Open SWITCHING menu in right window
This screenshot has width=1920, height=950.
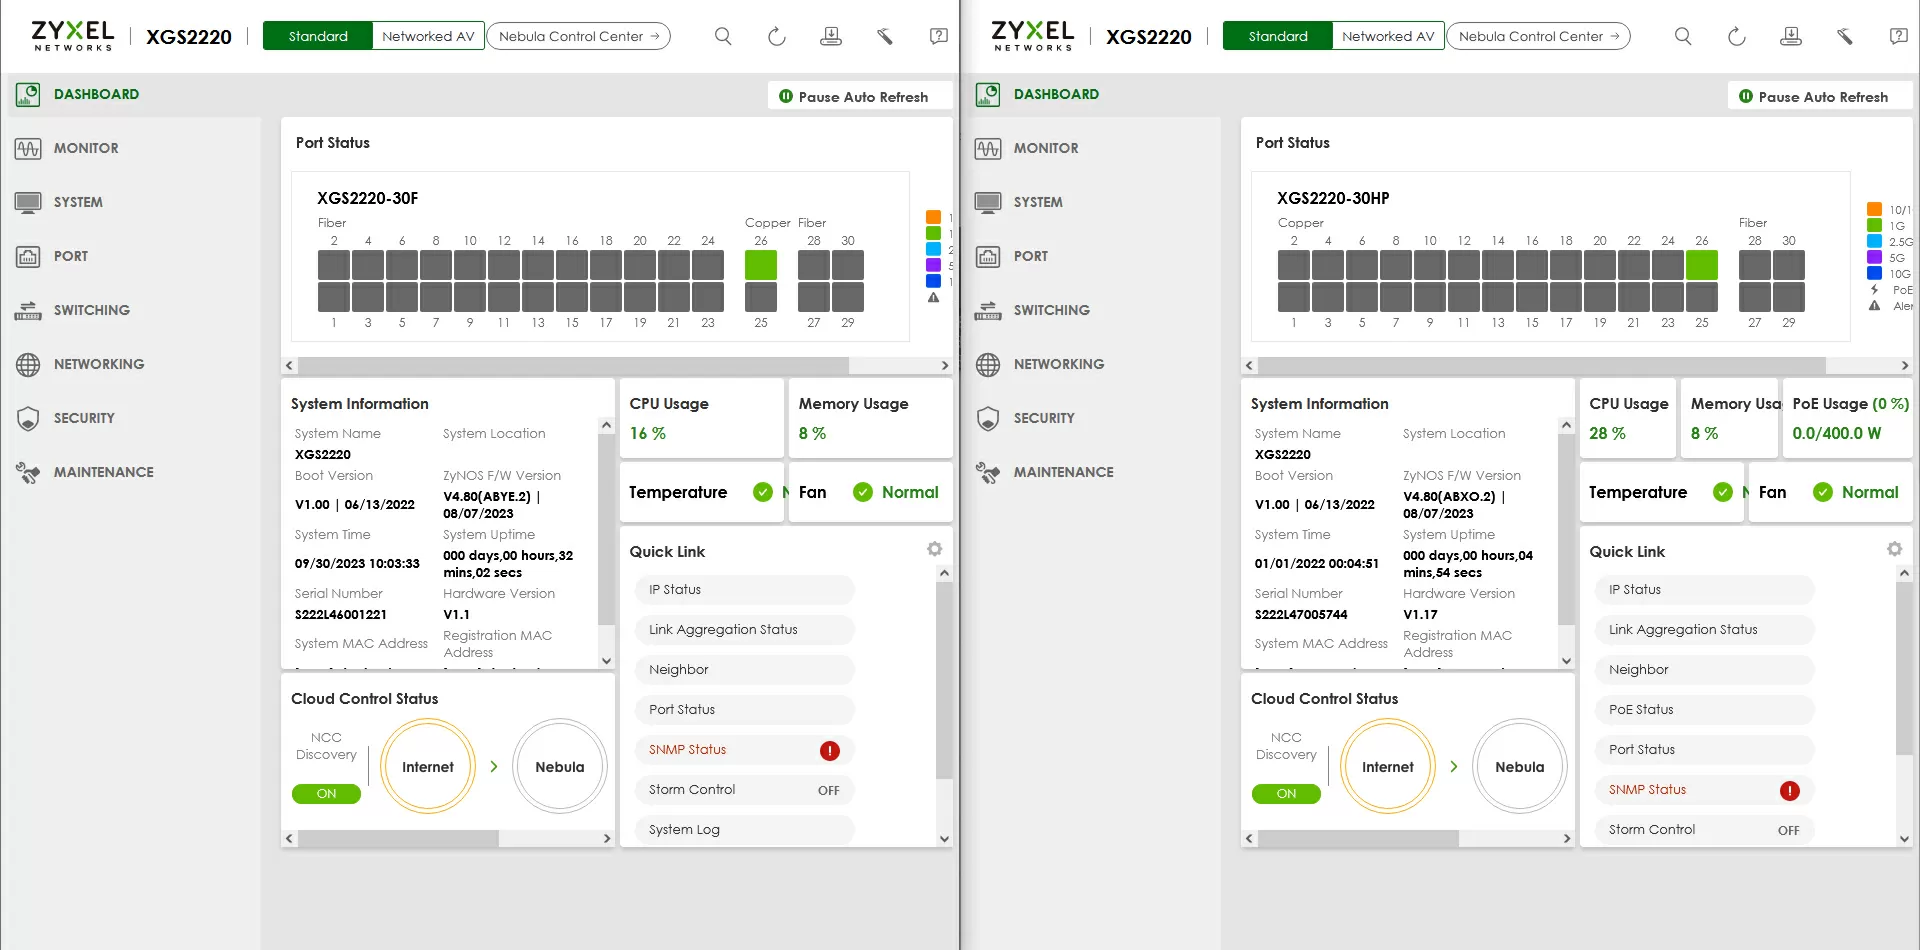(x=1052, y=311)
